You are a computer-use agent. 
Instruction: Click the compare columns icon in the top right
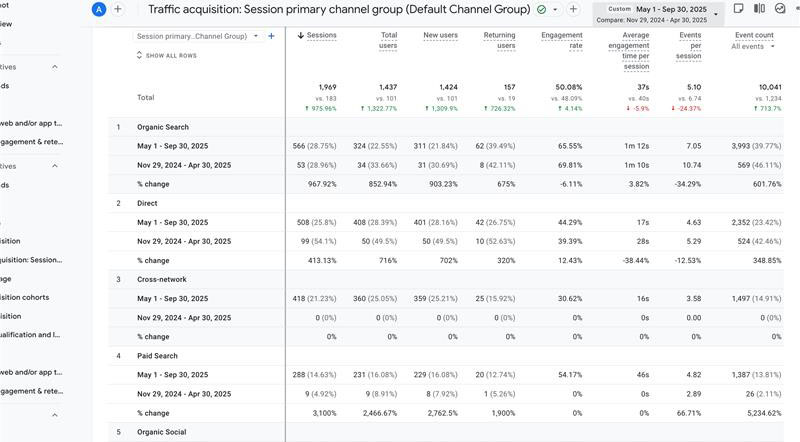(759, 9)
